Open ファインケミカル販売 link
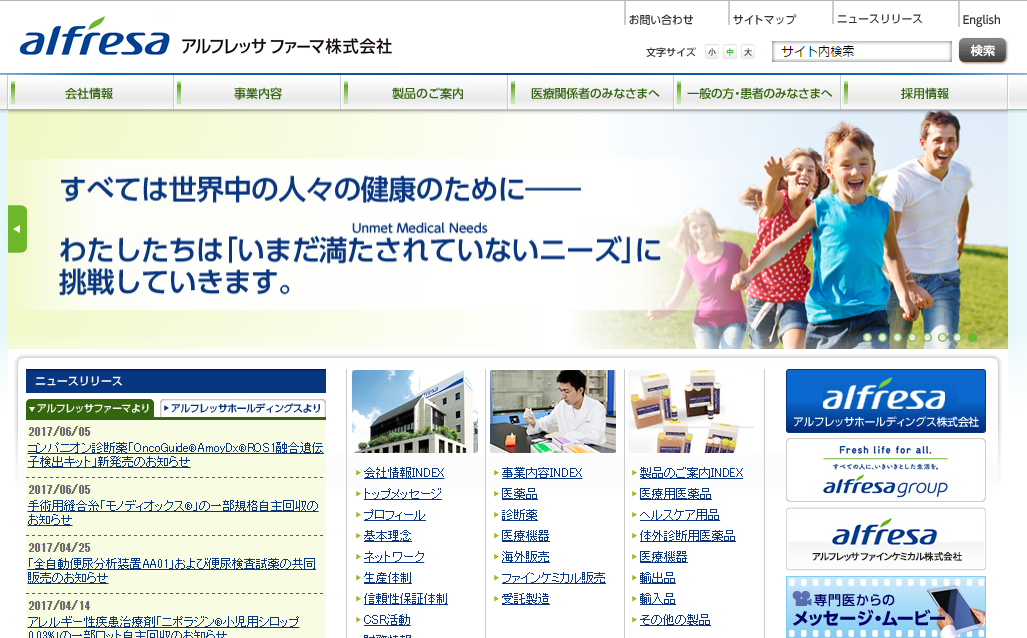 click(x=553, y=578)
